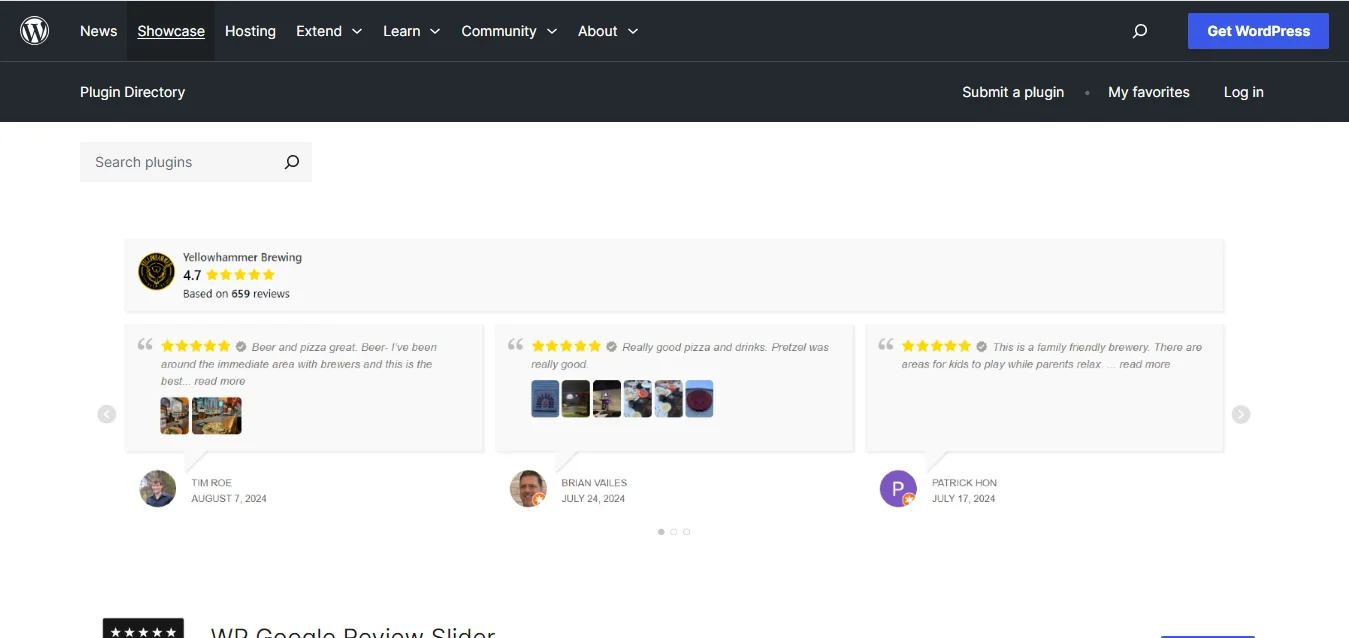This screenshot has height=638, width=1349.
Task: Open fourth photo thumbnail in Brian Vailes' review
Action: [x=638, y=399]
